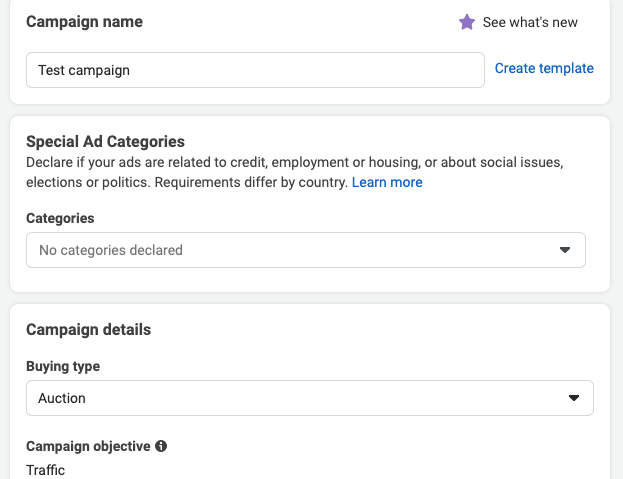The width and height of the screenshot is (623, 479).
Task: Click the Create template link
Action: [544, 69]
